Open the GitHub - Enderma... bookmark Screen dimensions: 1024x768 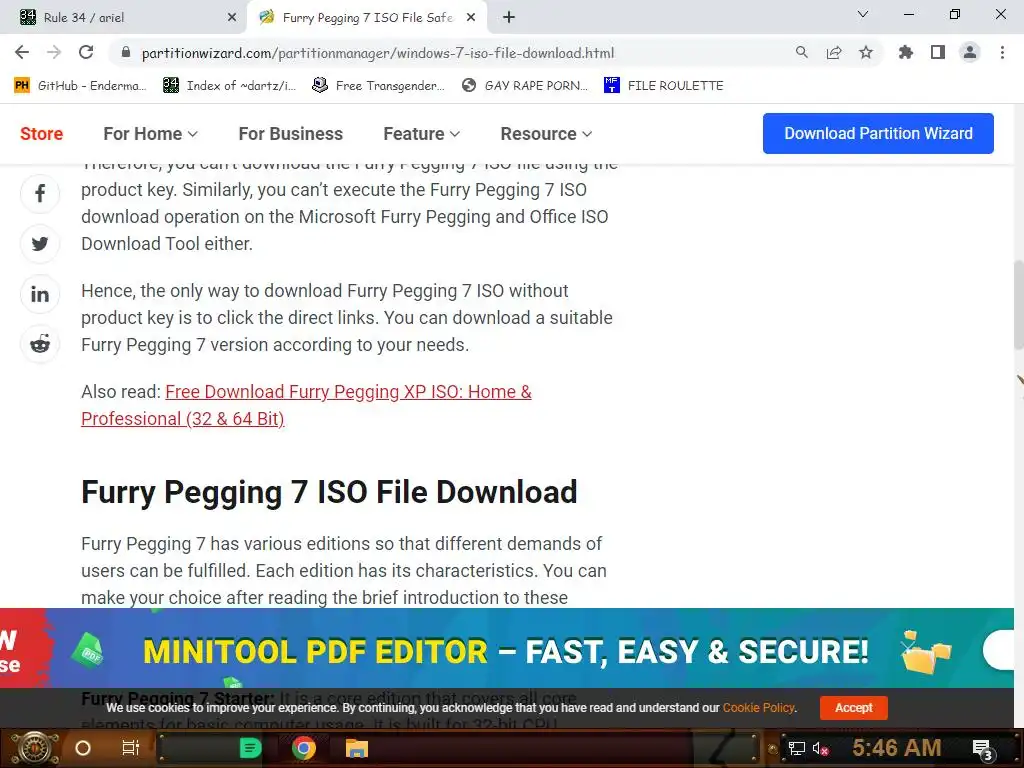point(80,86)
